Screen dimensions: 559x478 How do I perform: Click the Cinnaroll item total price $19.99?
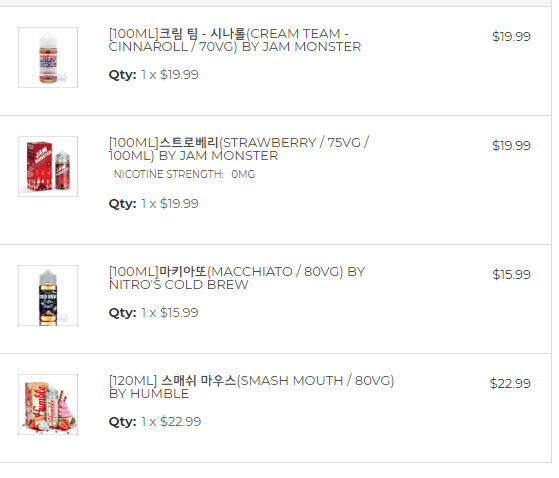pyautogui.click(x=511, y=36)
